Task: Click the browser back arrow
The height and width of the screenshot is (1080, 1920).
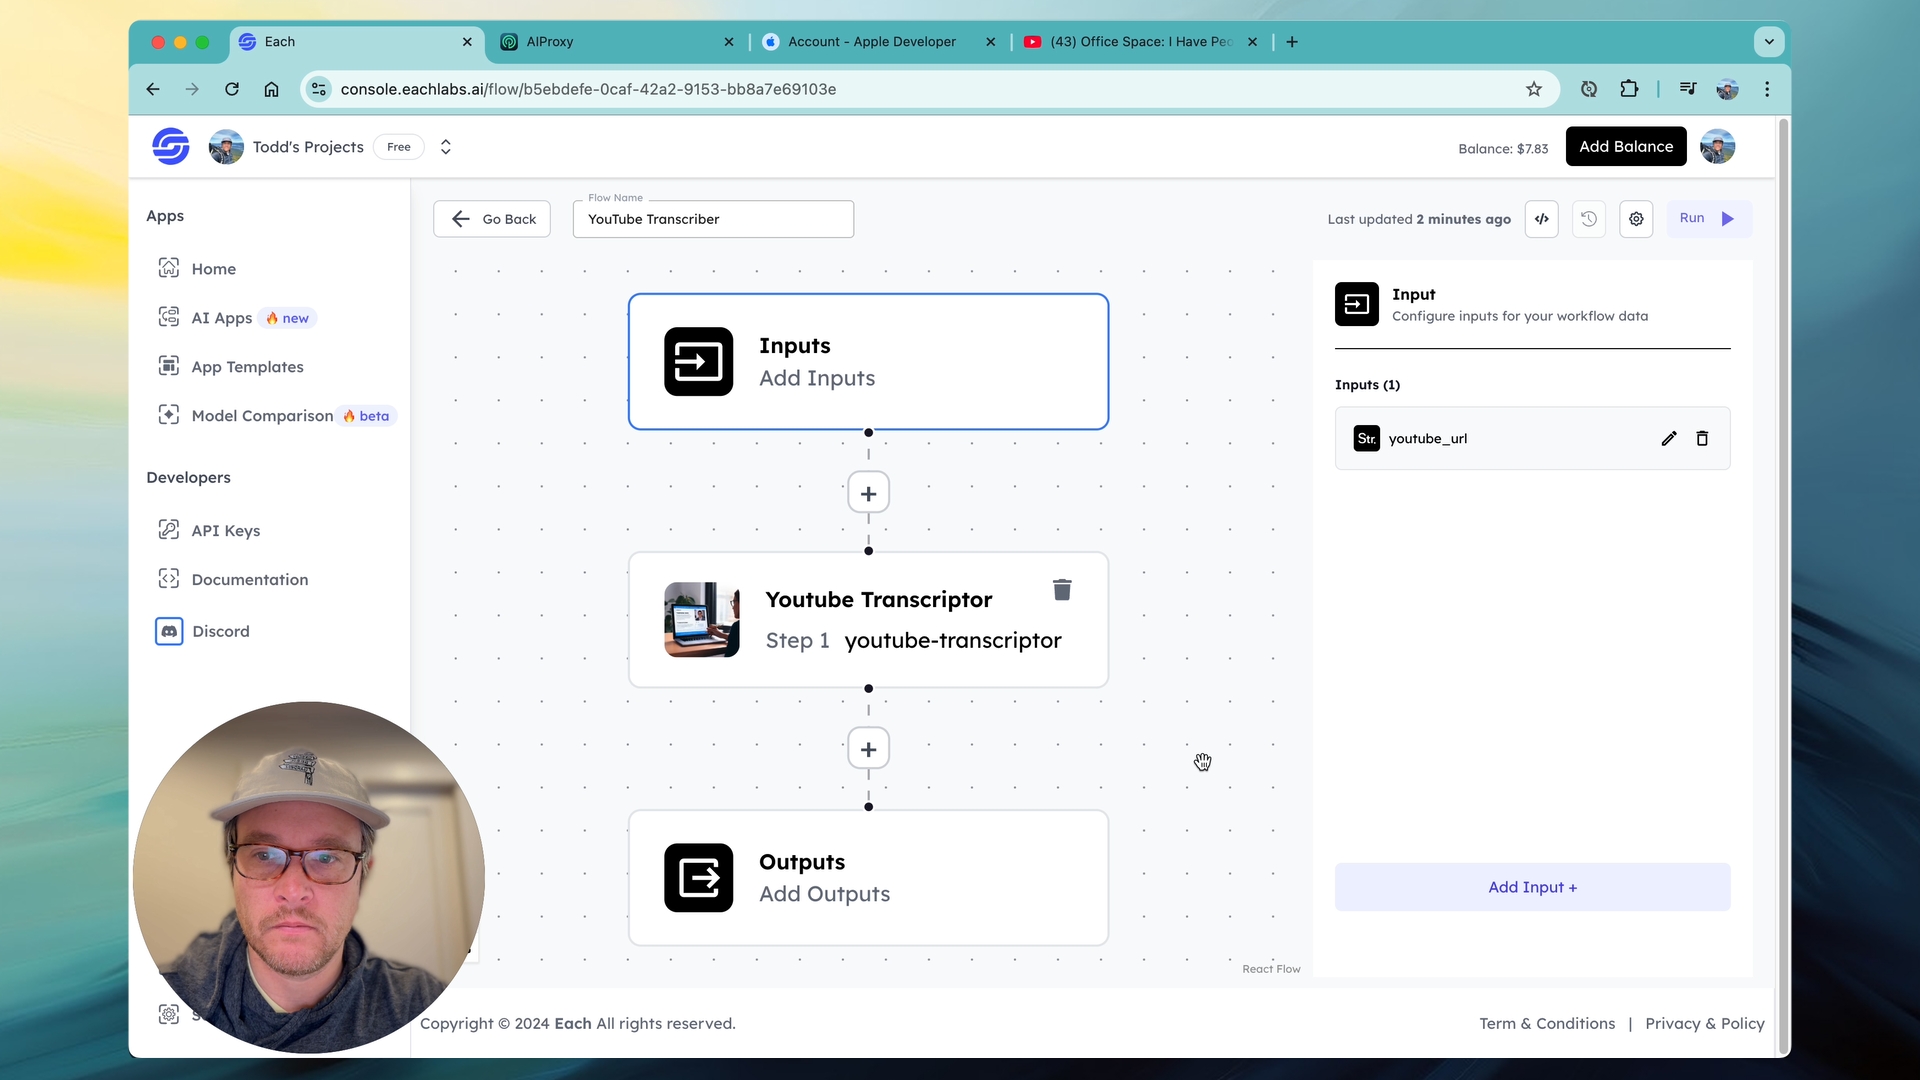Action: coord(153,89)
